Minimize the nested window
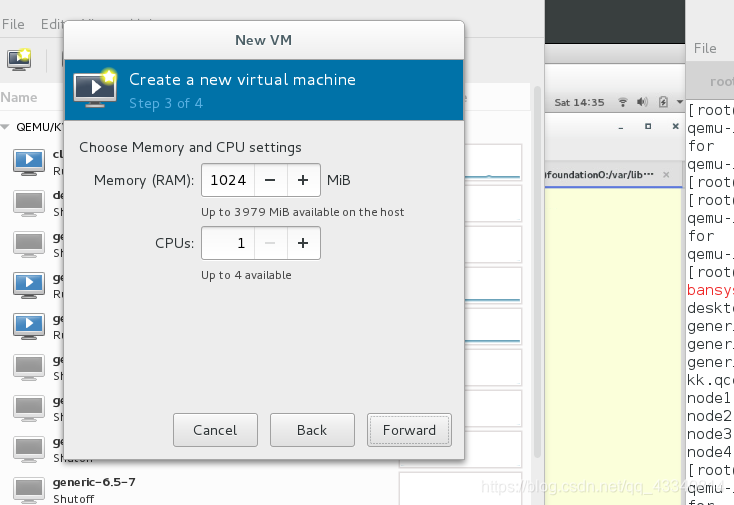 (621, 127)
